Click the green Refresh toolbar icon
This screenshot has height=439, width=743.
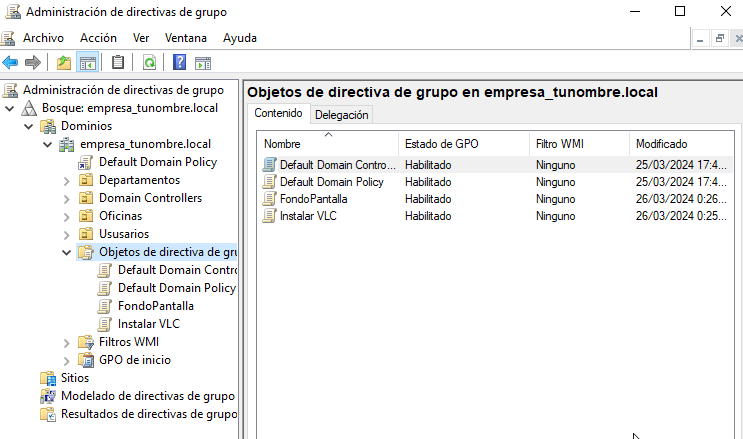149,62
